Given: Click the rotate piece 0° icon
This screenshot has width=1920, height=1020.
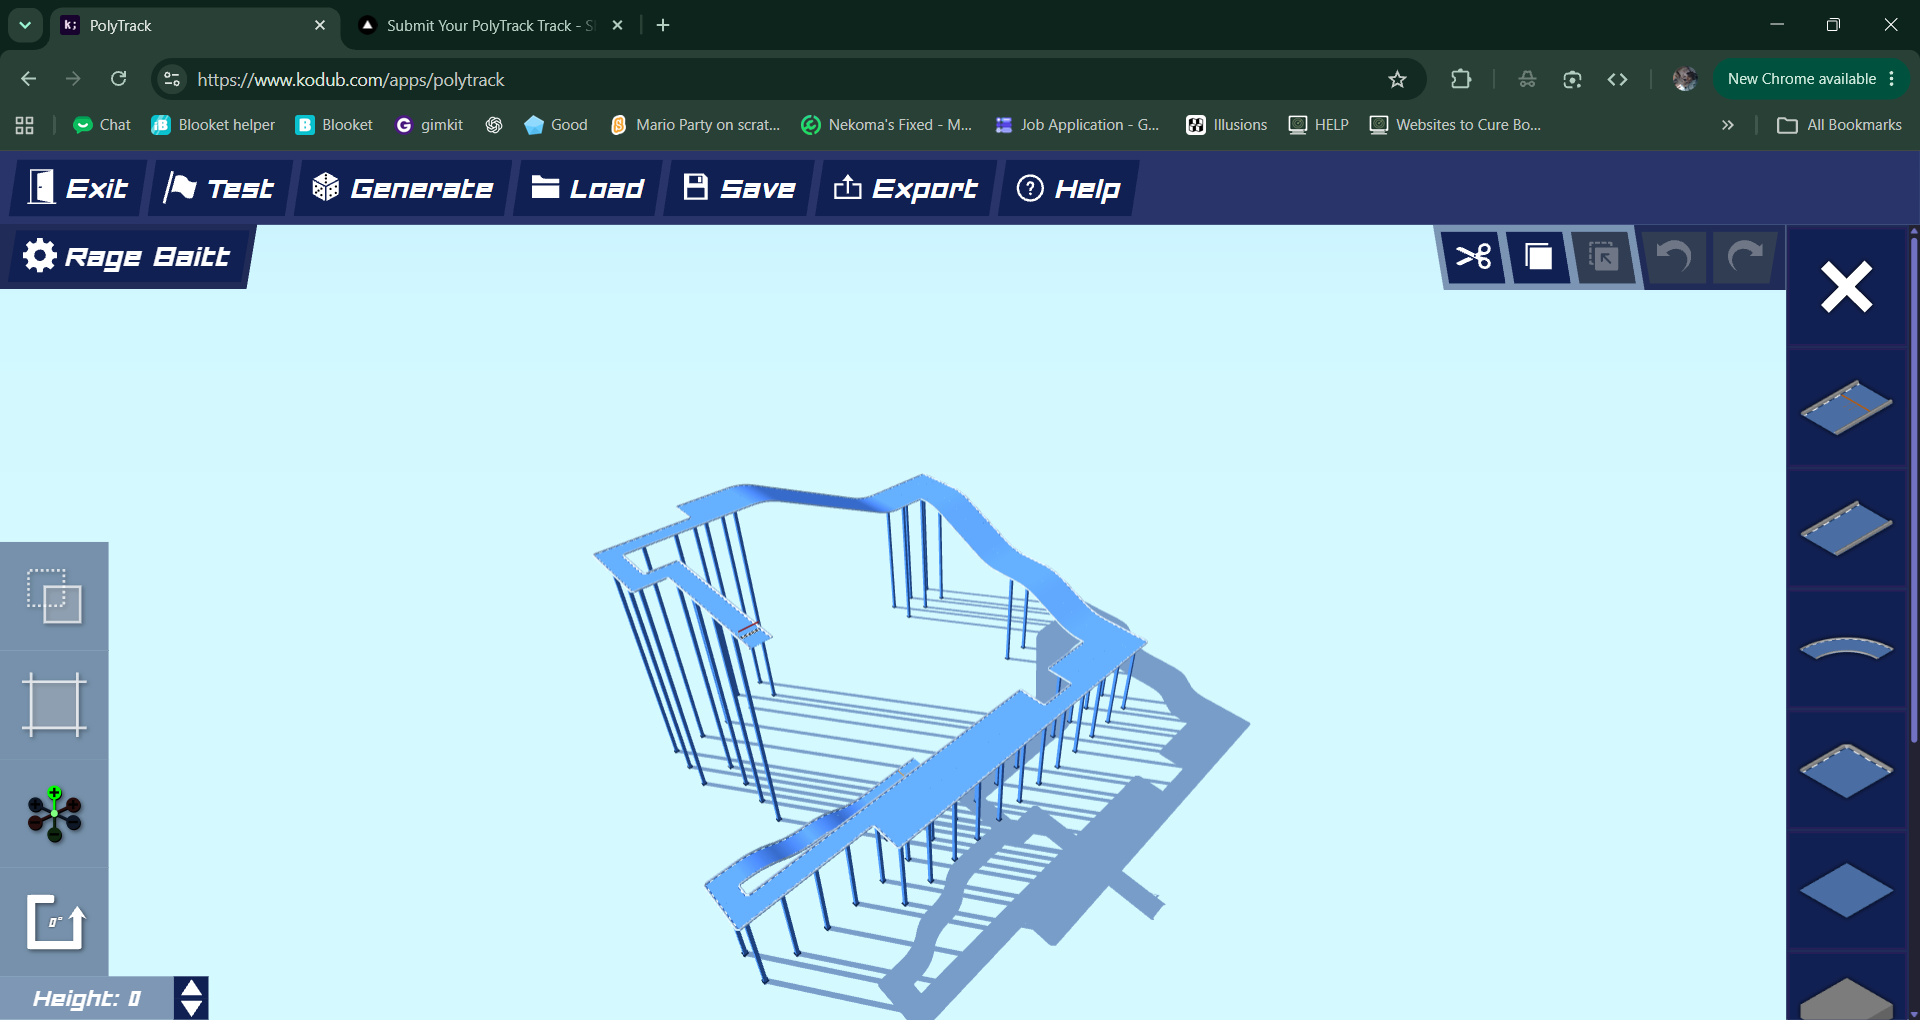Looking at the screenshot, I should coord(54,921).
